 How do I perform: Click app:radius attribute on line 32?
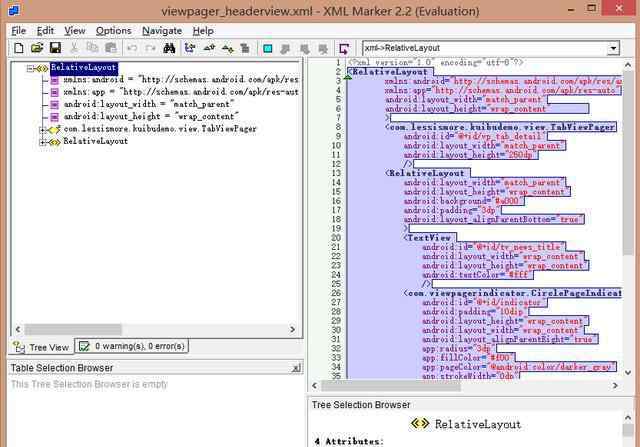[x=458, y=349]
